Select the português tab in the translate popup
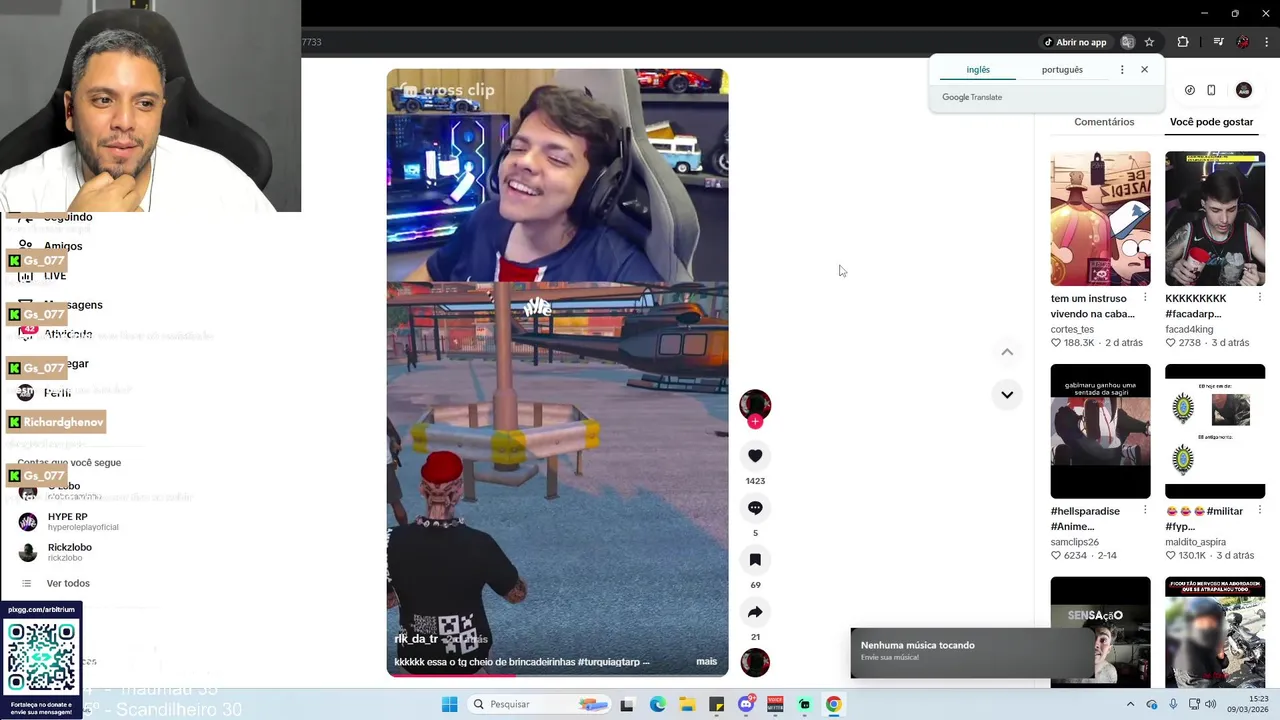This screenshot has width=1280, height=720. pyautogui.click(x=1062, y=70)
